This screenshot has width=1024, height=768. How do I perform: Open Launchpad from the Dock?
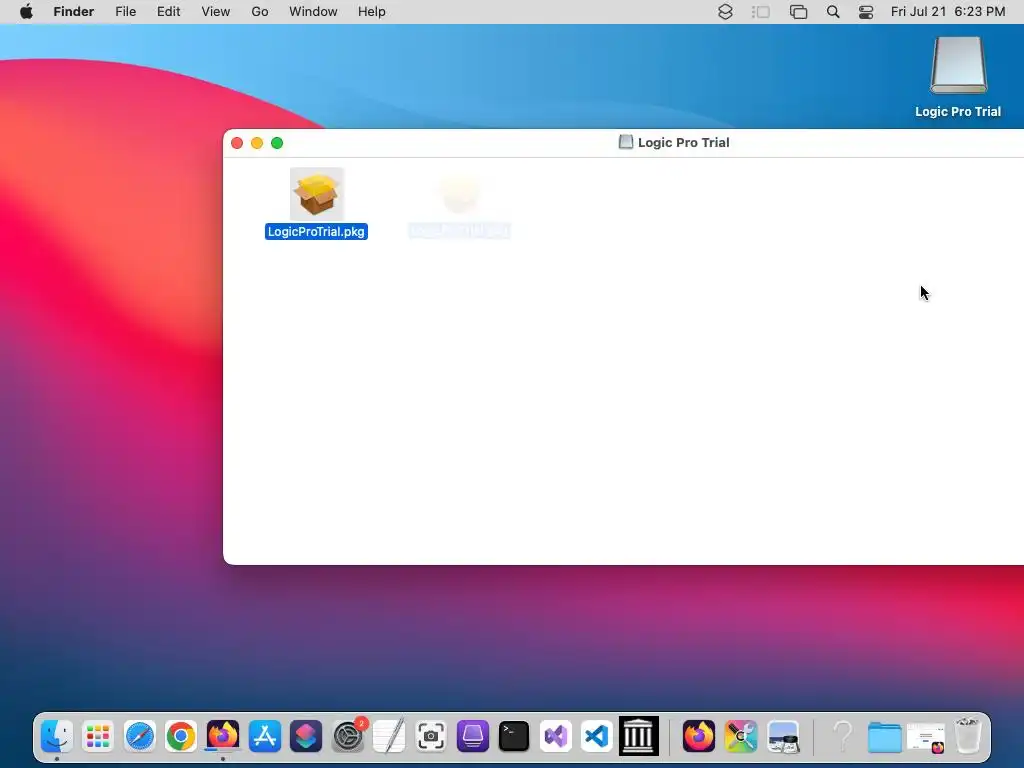(x=98, y=737)
